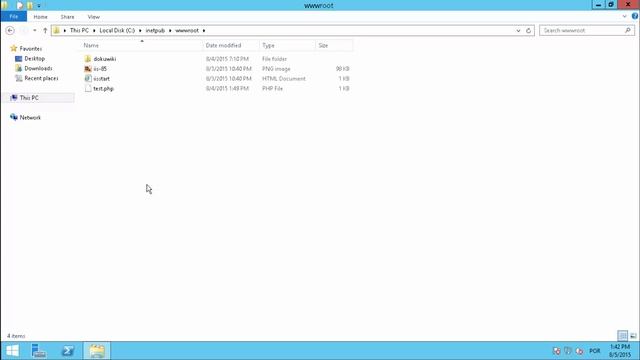Click the PHP File type cell
Viewport: 640px width, 360px height.
click(272, 88)
